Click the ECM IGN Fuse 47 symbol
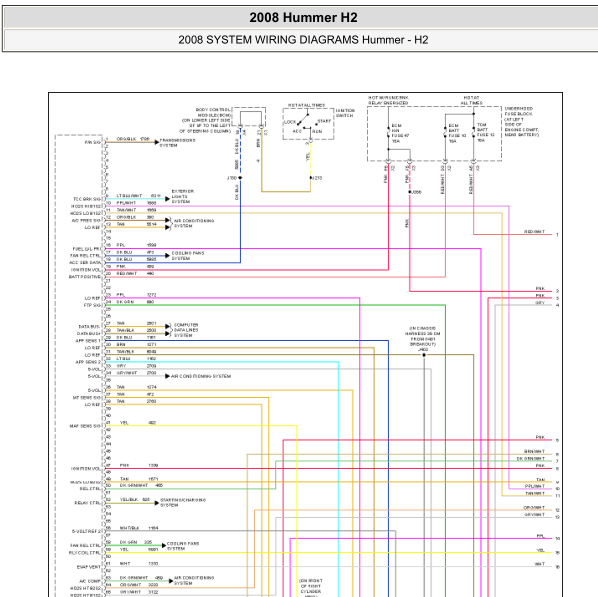 (x=388, y=132)
